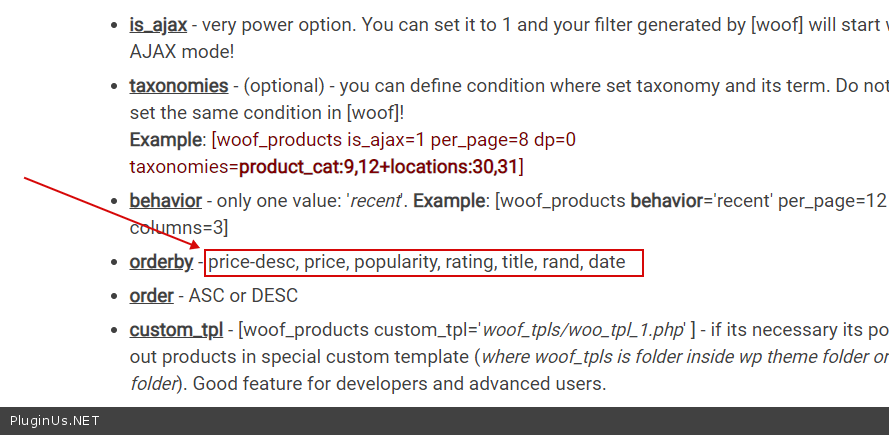Click the behavior attribute link
Screen dimensions: 889x435
[x=165, y=201]
